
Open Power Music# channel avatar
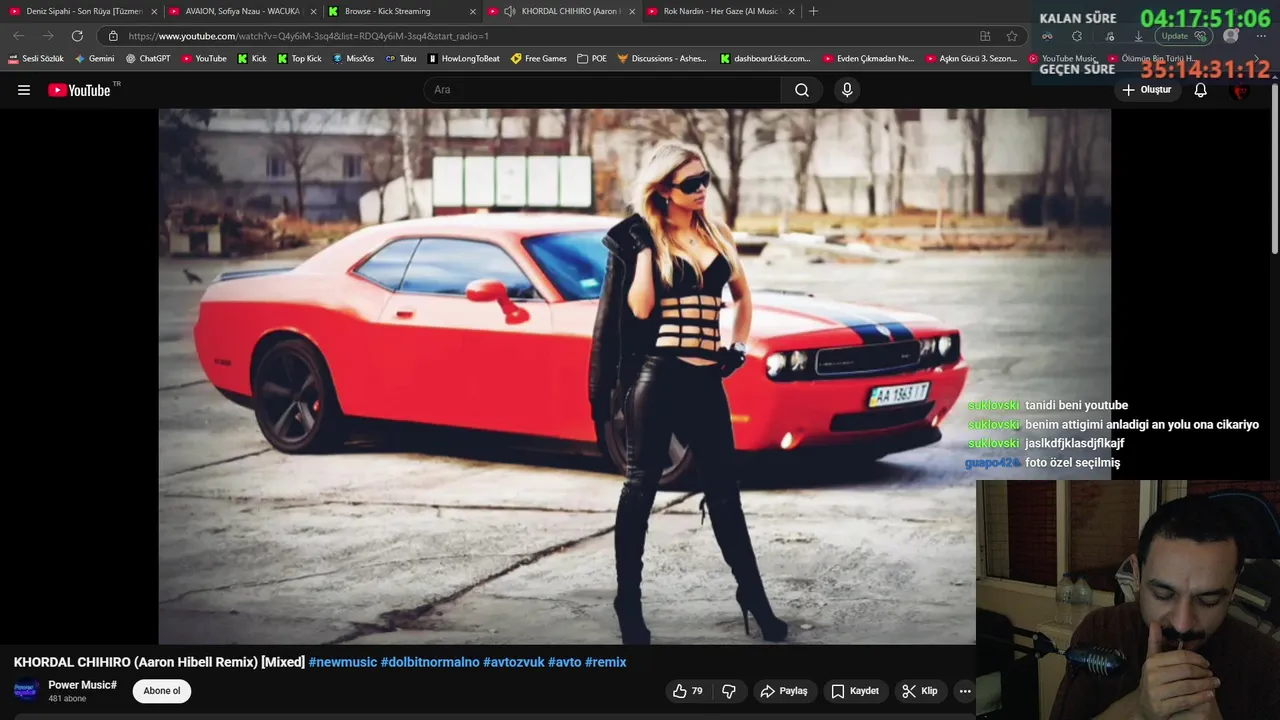[26, 691]
